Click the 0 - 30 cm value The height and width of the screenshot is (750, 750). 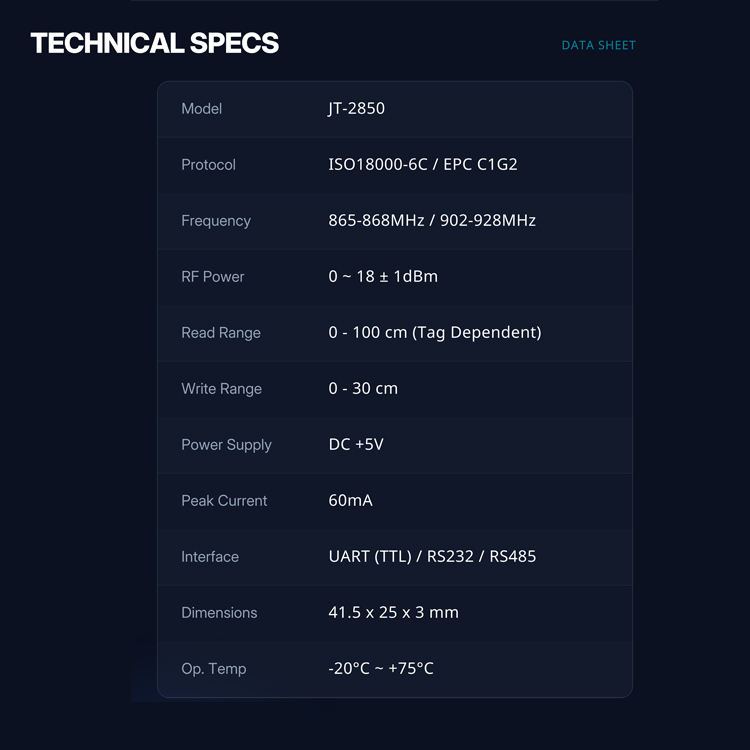point(363,388)
